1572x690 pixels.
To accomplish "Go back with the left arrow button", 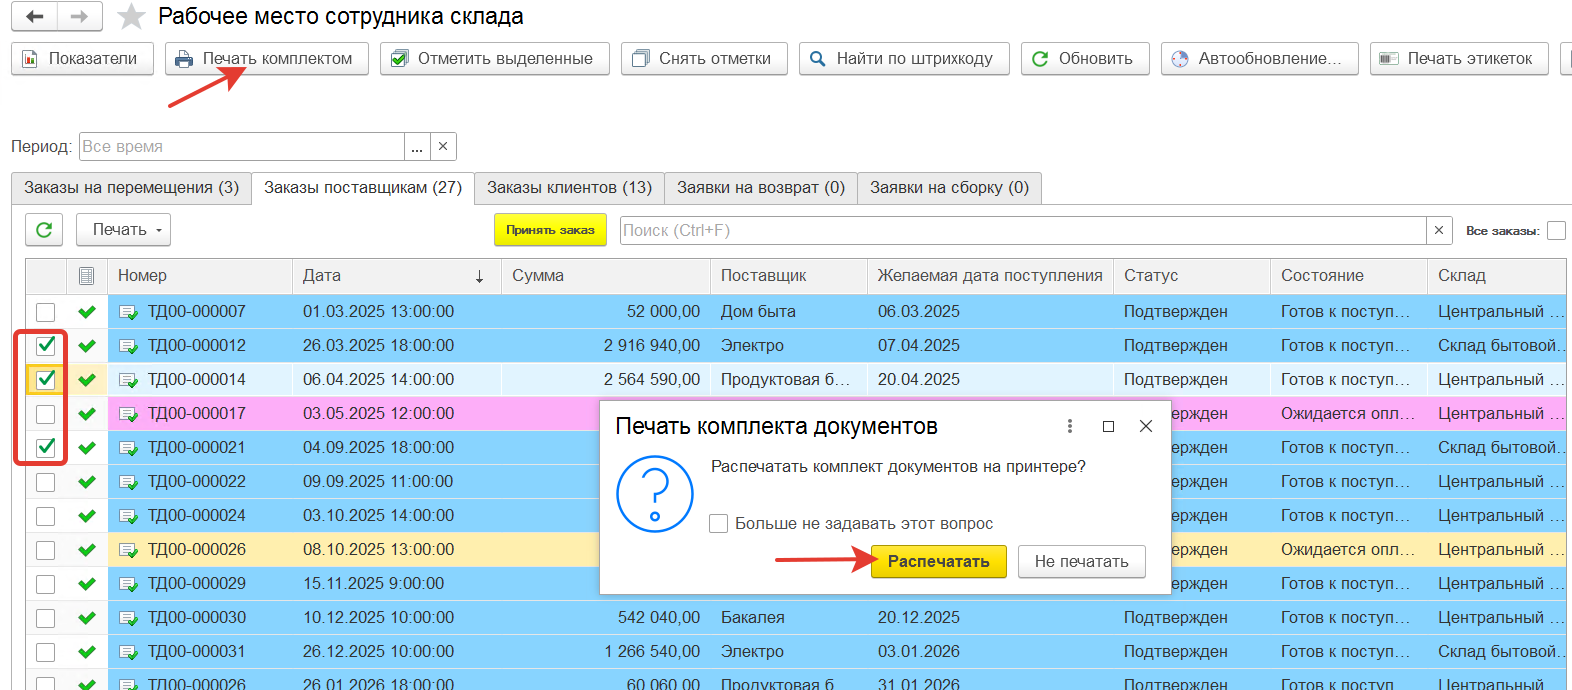I will (x=35, y=17).
